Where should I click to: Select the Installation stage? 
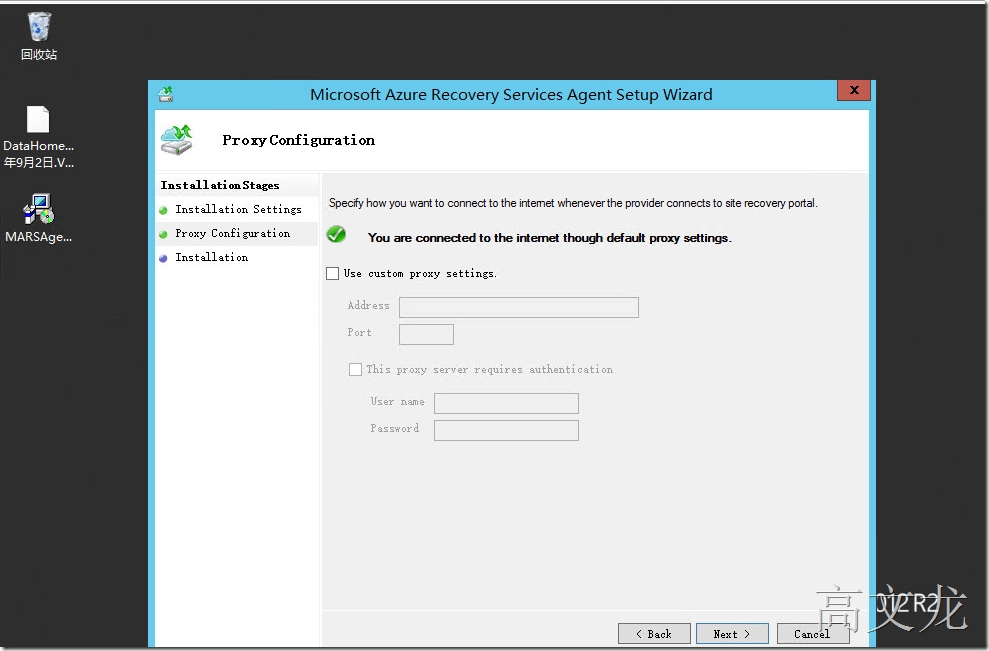tap(212, 257)
